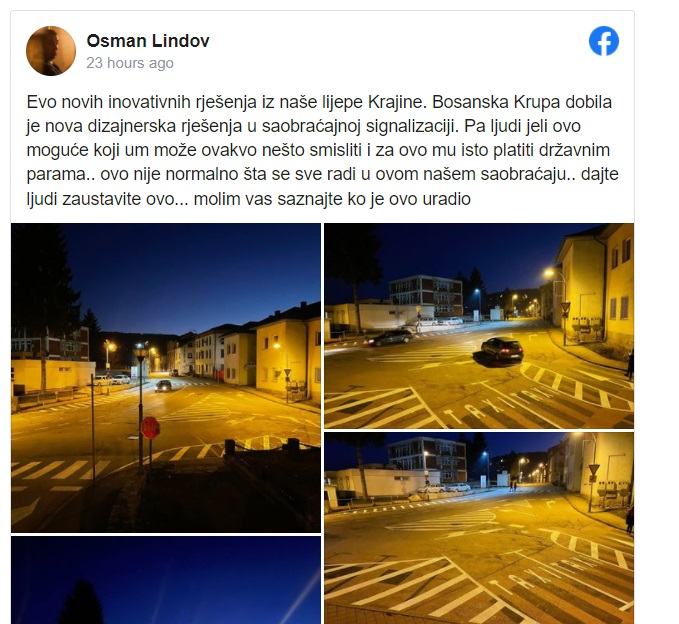Click the closing sentence "molim vas saznajte"
The height and width of the screenshot is (624, 679).
(x=332, y=199)
